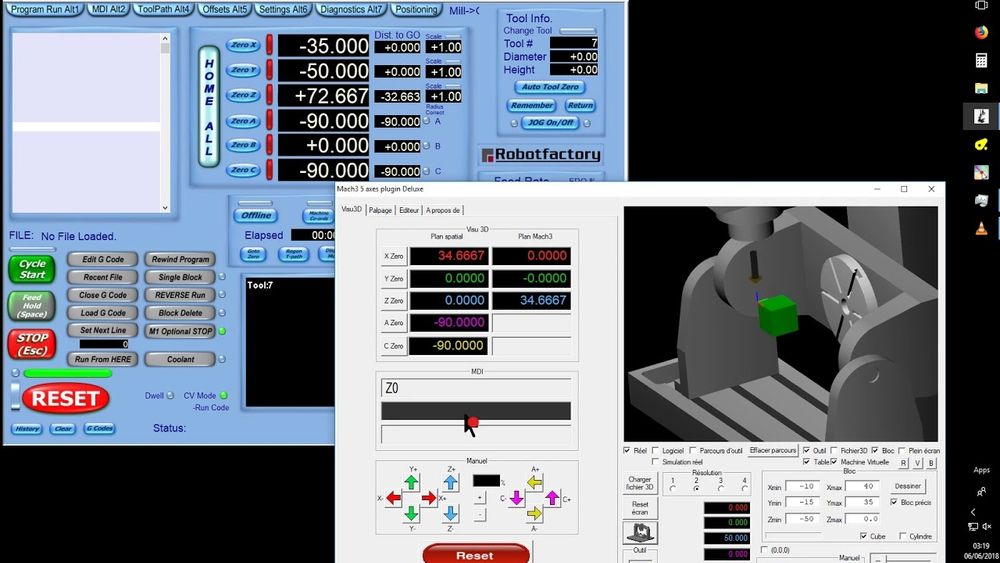1000x563 pixels.
Task: Click the Zero B button in Mach3
Action: pyautogui.click(x=244, y=145)
